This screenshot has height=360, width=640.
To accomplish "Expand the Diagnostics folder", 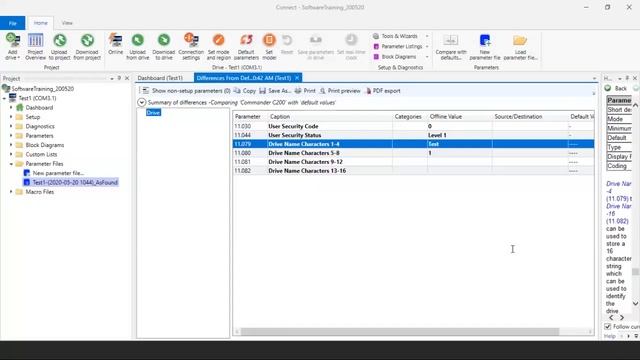I will pyautogui.click(x=11, y=127).
